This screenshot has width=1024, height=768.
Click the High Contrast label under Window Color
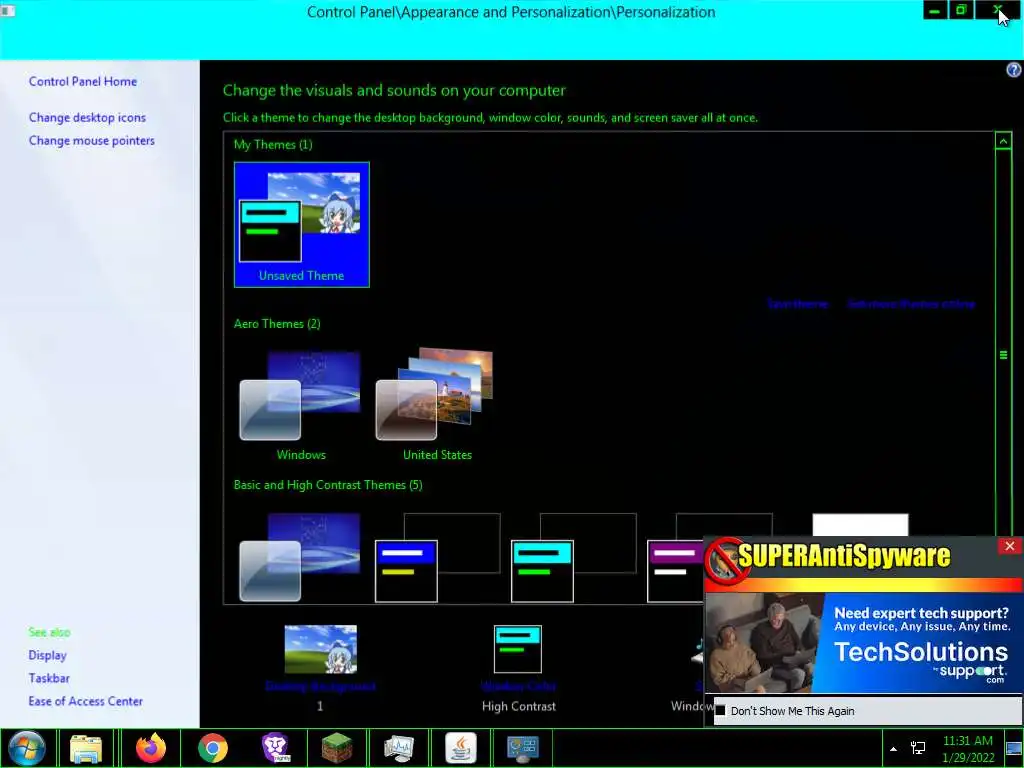[519, 706]
